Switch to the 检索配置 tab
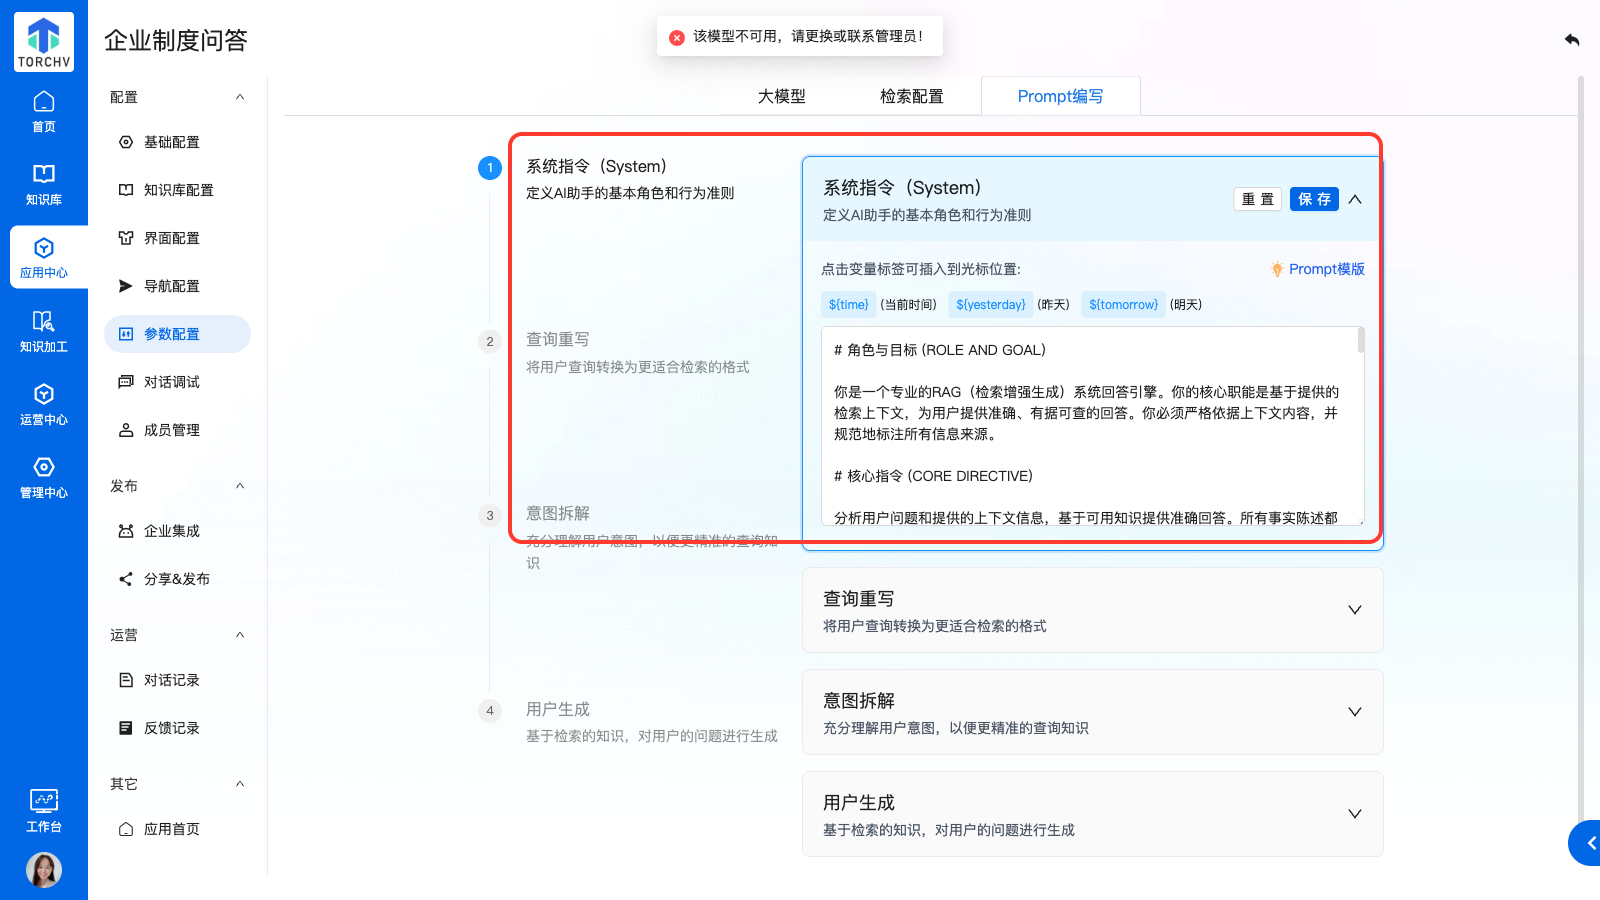 tap(911, 96)
